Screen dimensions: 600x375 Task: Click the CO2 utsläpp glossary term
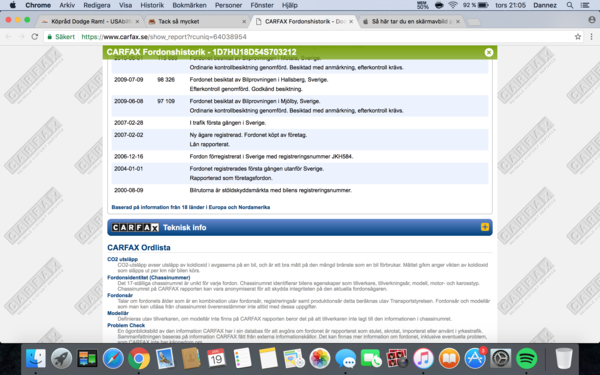tap(122, 259)
